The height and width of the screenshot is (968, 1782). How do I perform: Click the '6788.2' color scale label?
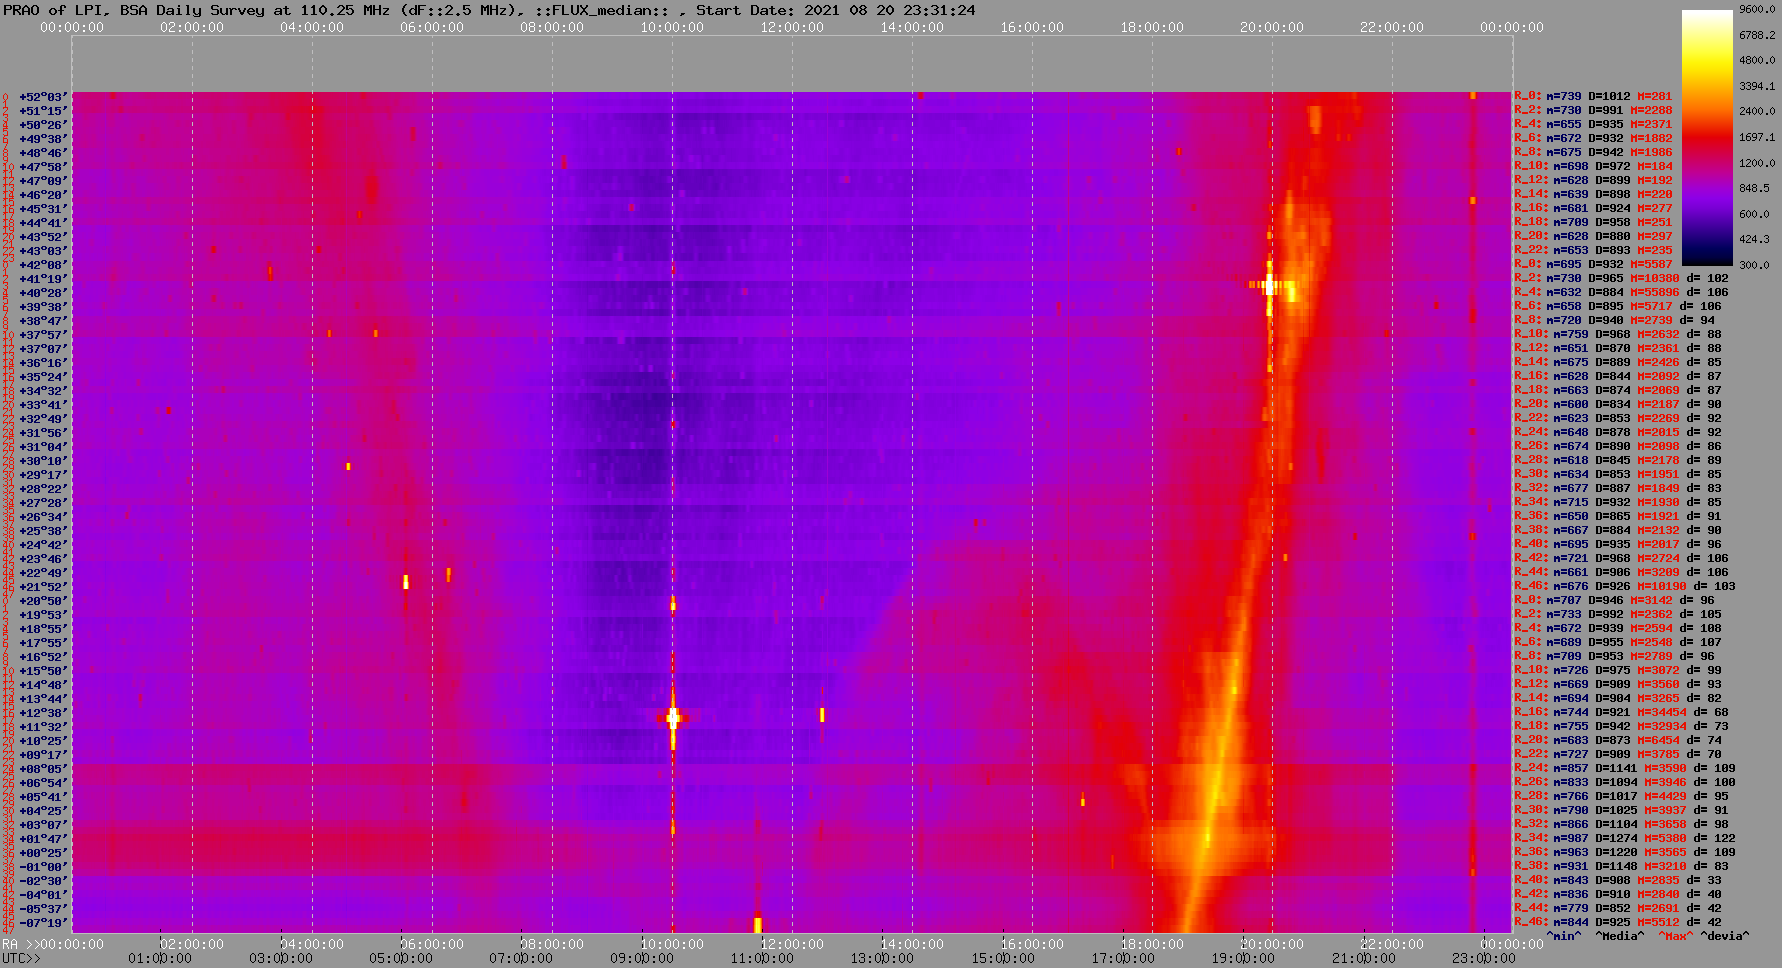pyautogui.click(x=1757, y=35)
